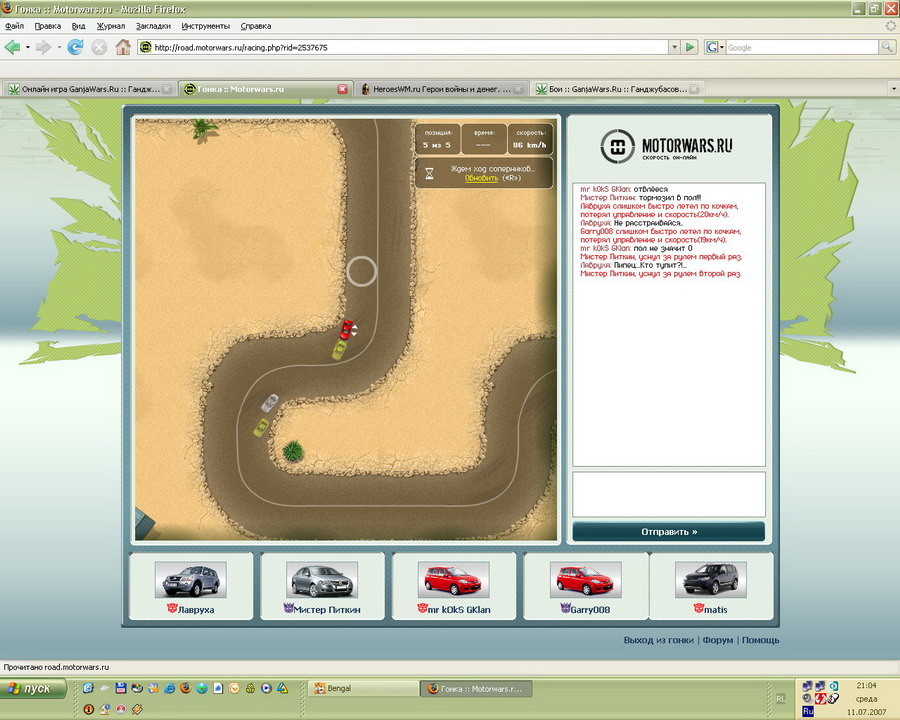900x720 pixels.
Task: Open the list-all-tabs dropdown arrow
Action: [893, 89]
